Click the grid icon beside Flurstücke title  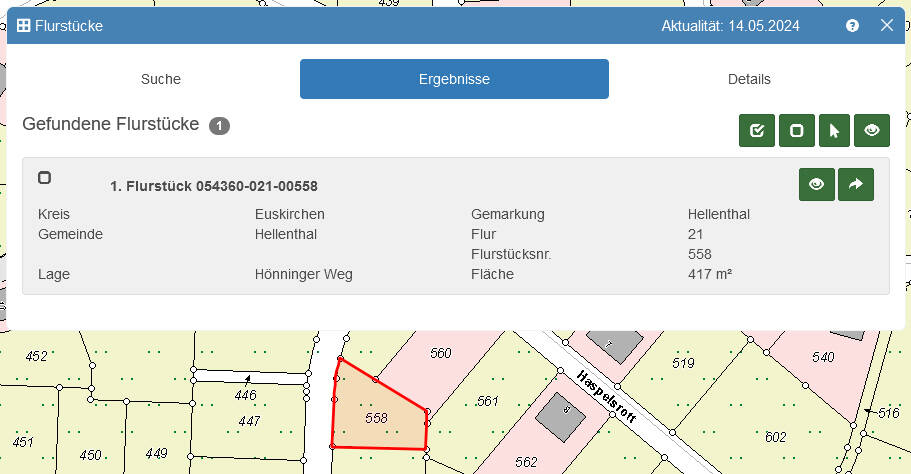[x=24, y=26]
